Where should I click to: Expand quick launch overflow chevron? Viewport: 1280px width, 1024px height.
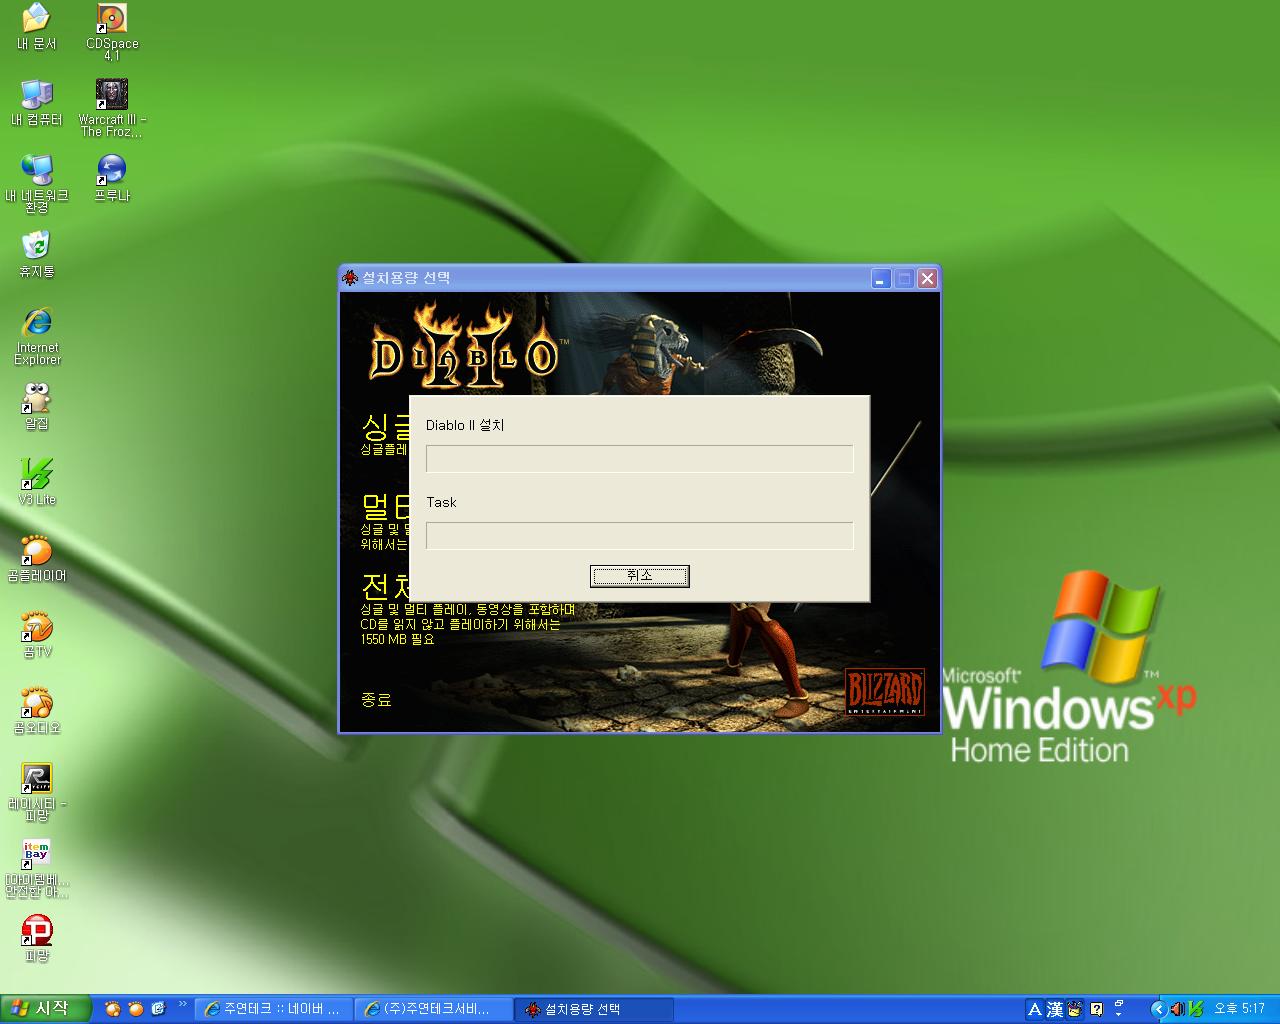(183, 1004)
